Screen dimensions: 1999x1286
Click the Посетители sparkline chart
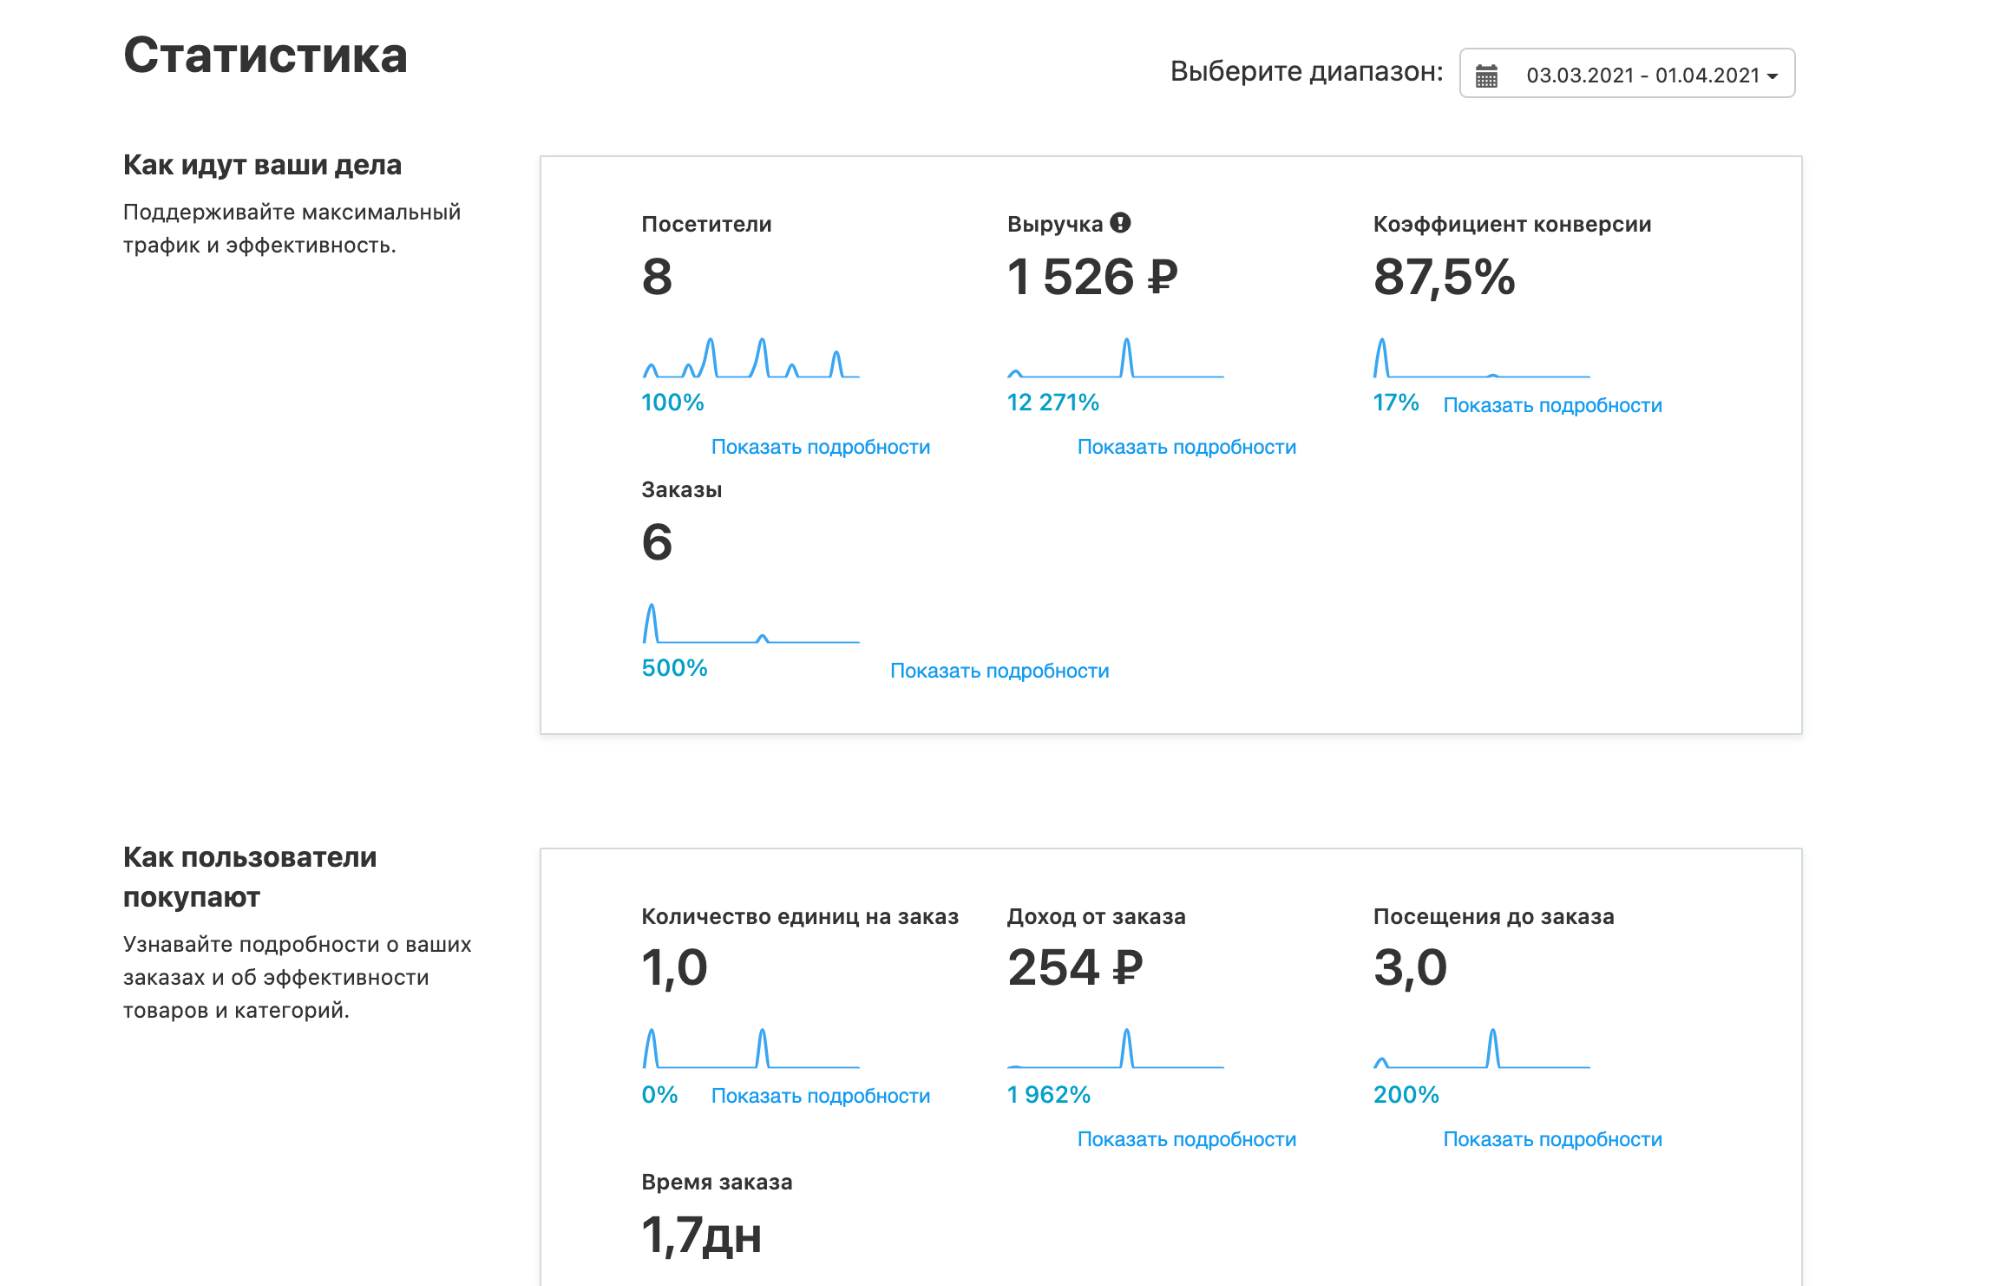point(751,357)
